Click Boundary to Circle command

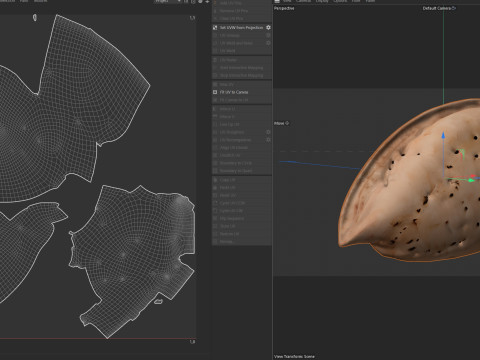point(236,163)
